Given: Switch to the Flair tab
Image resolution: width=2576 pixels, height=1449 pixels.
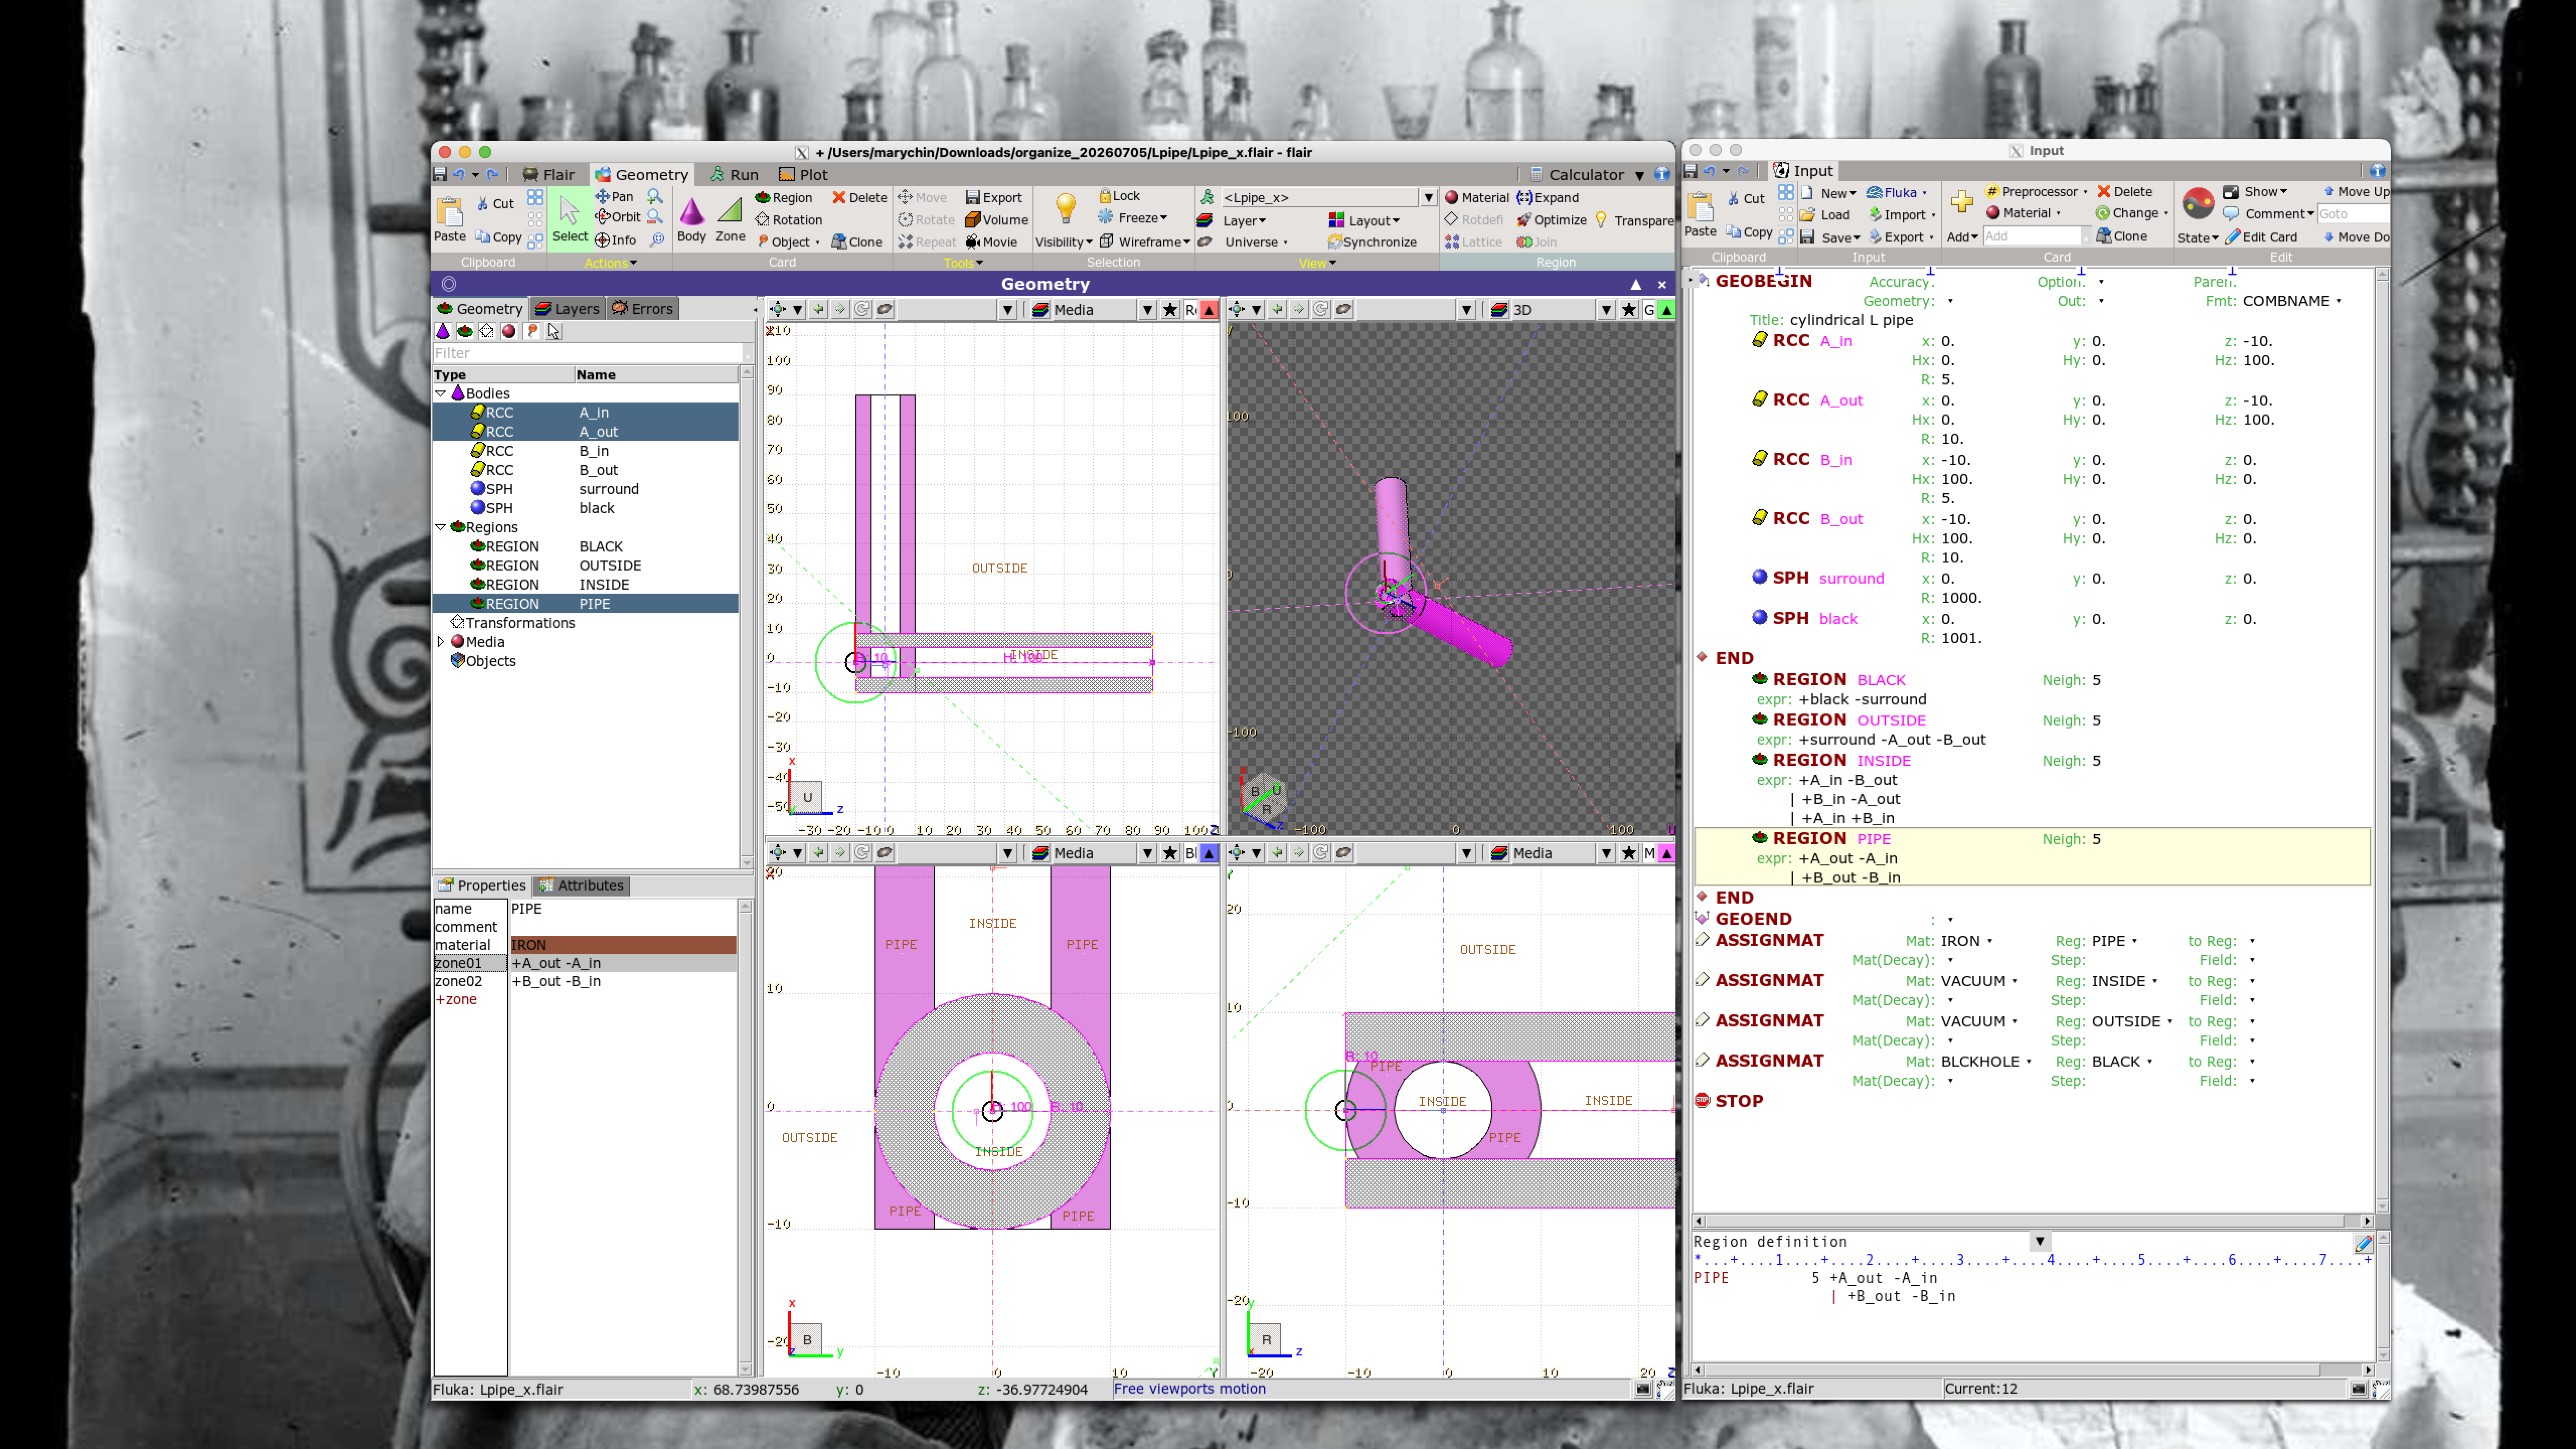Looking at the screenshot, I should (x=548, y=174).
